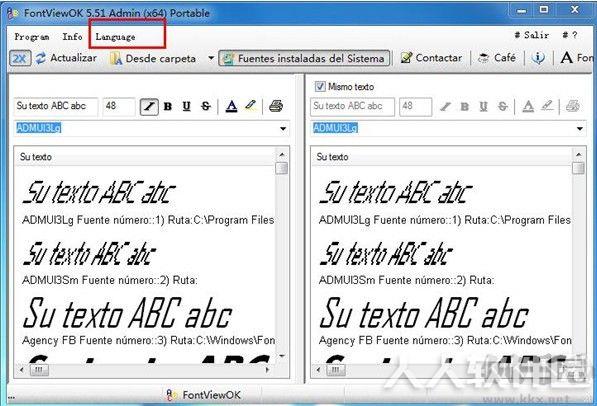
Task: Click the right panel strikethrough icon
Action: tap(503, 107)
